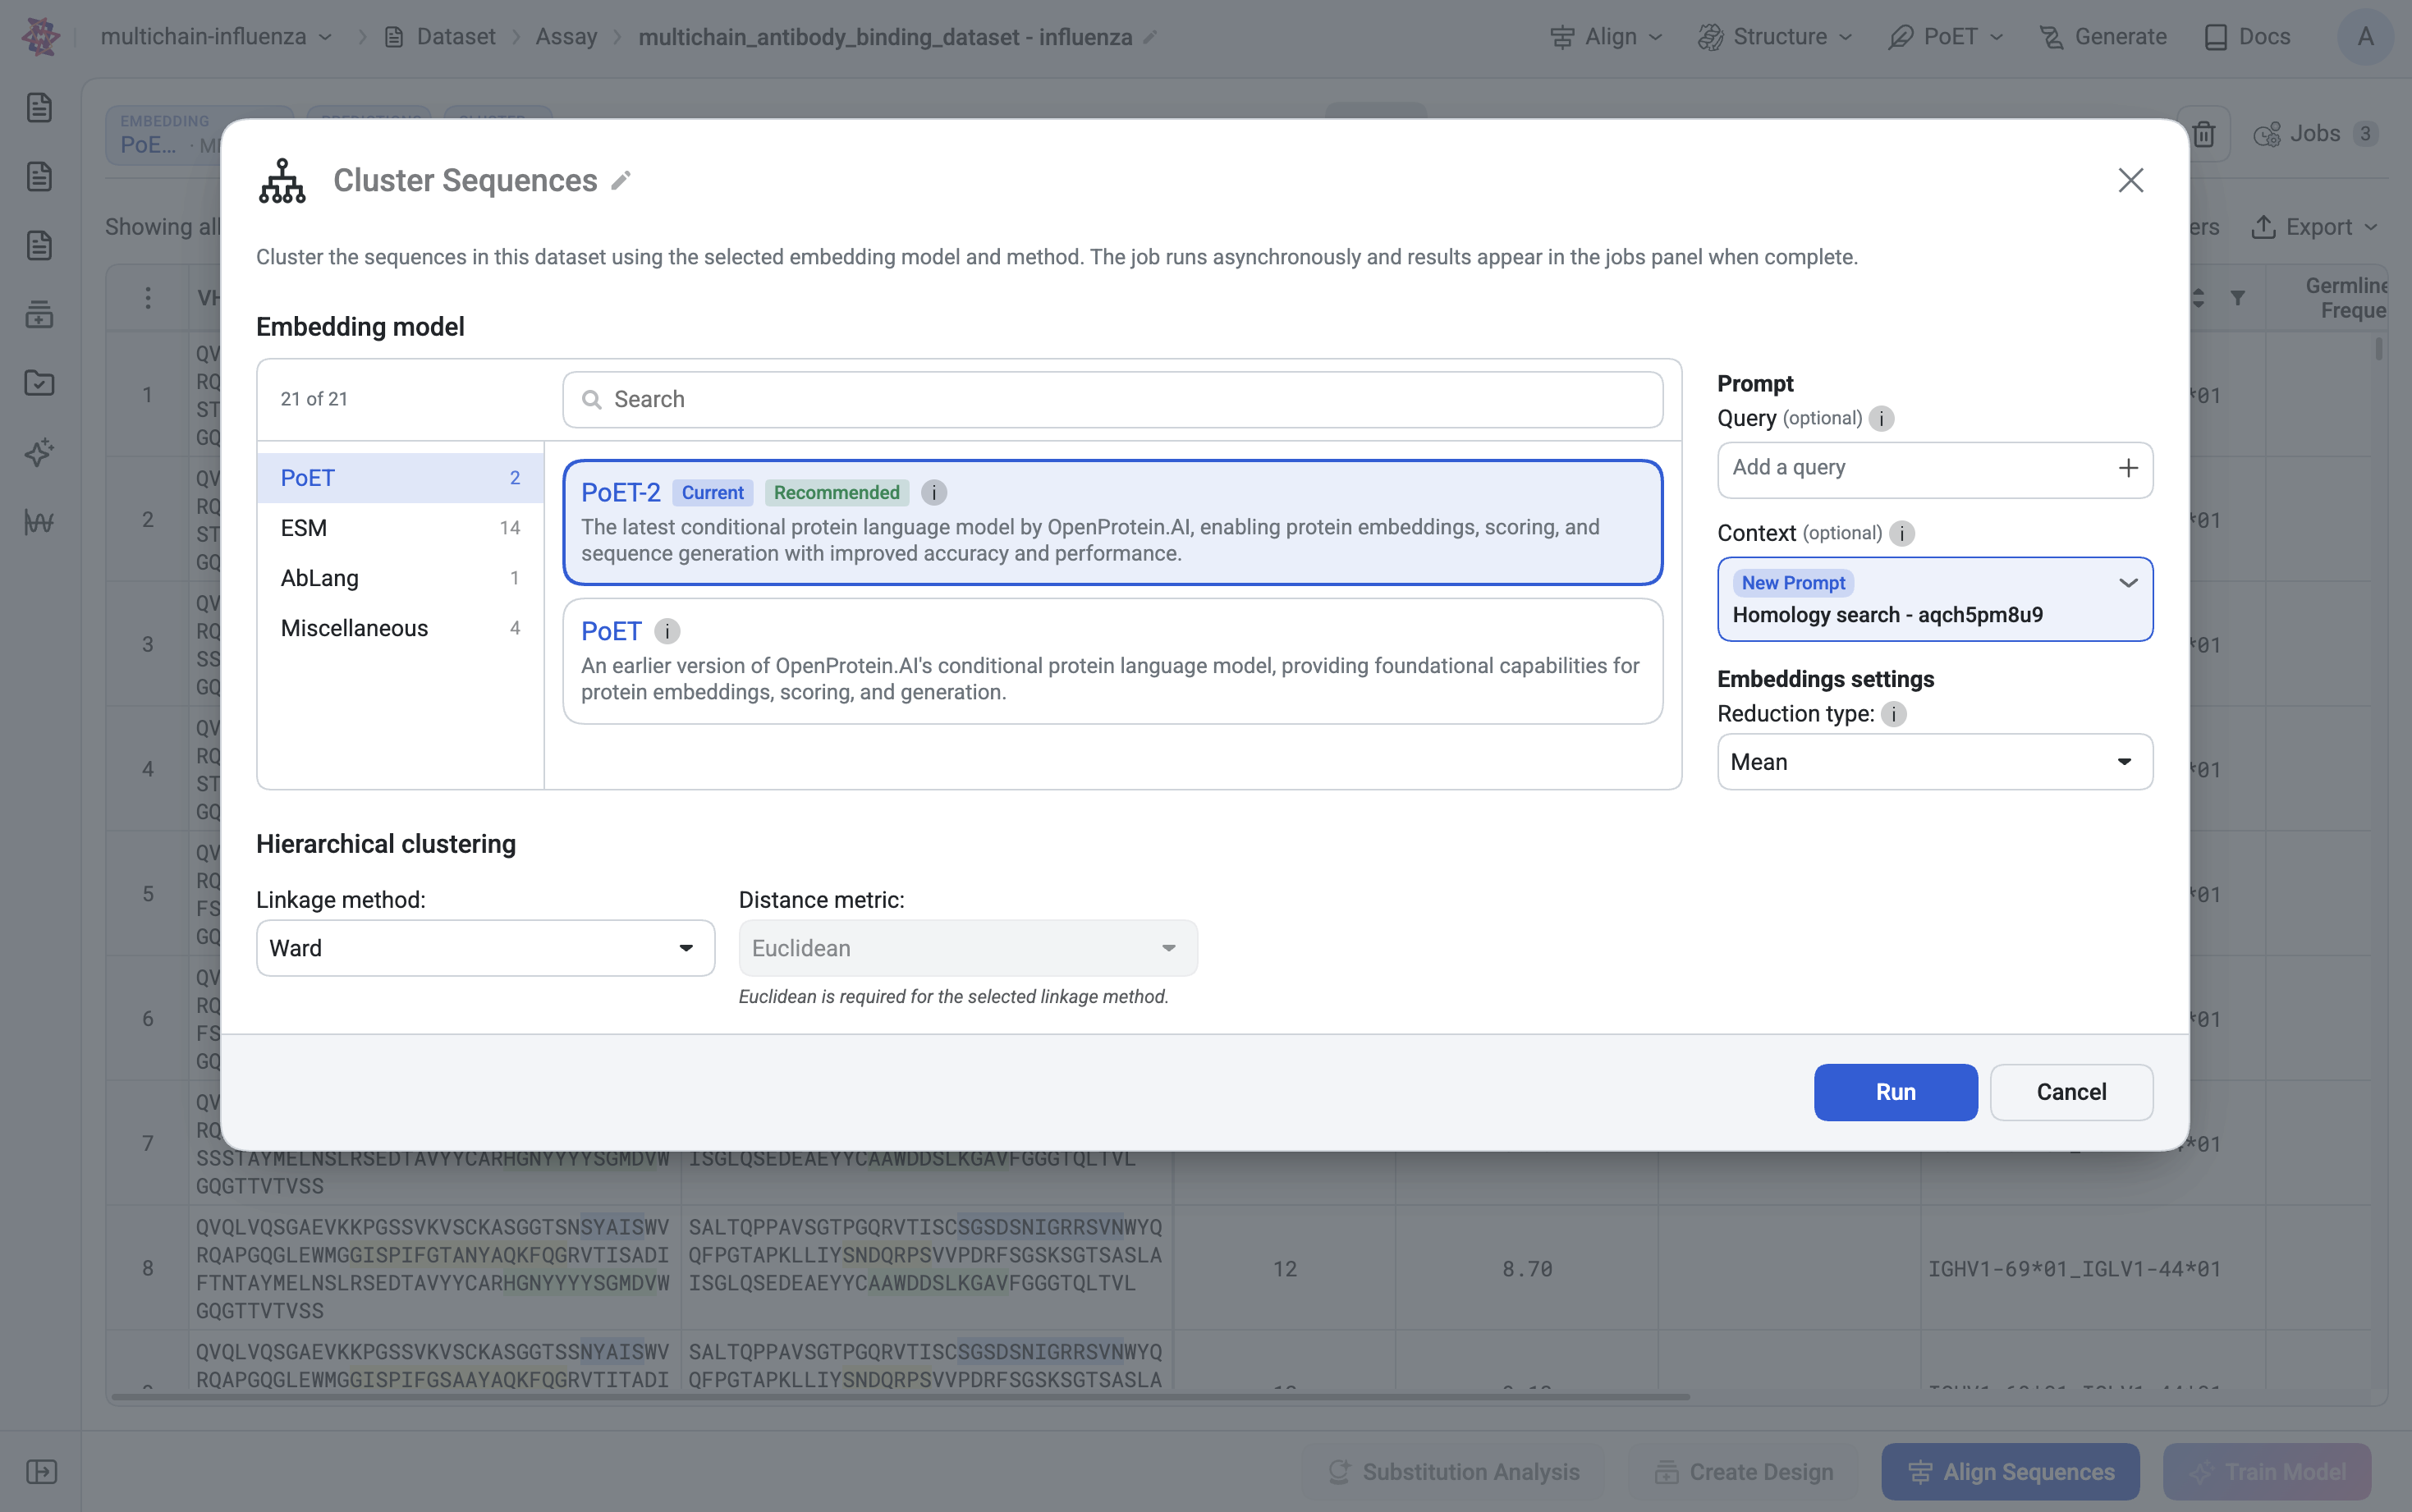Image resolution: width=2412 pixels, height=1512 pixels.
Task: Click the column filter funnel icon
Action: tap(2238, 298)
